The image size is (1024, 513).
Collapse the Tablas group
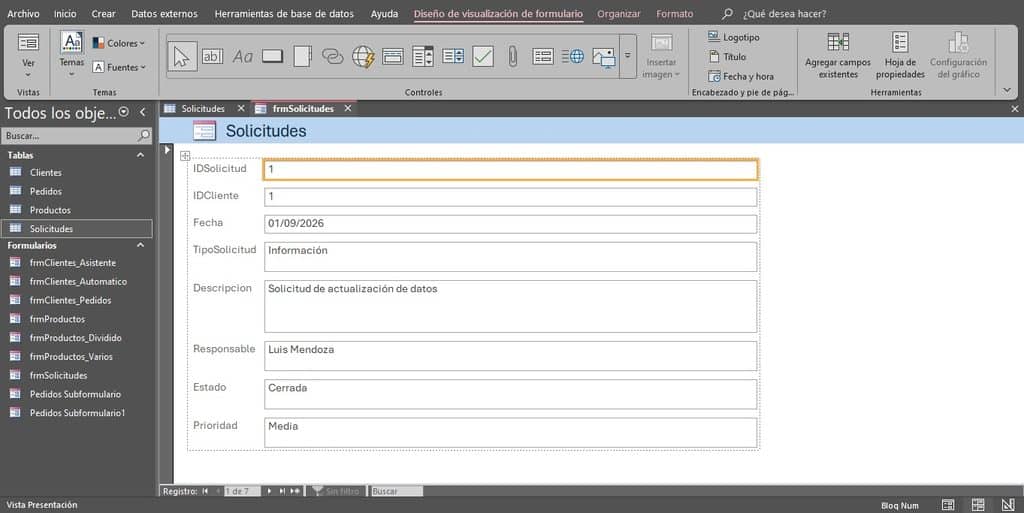(x=140, y=155)
